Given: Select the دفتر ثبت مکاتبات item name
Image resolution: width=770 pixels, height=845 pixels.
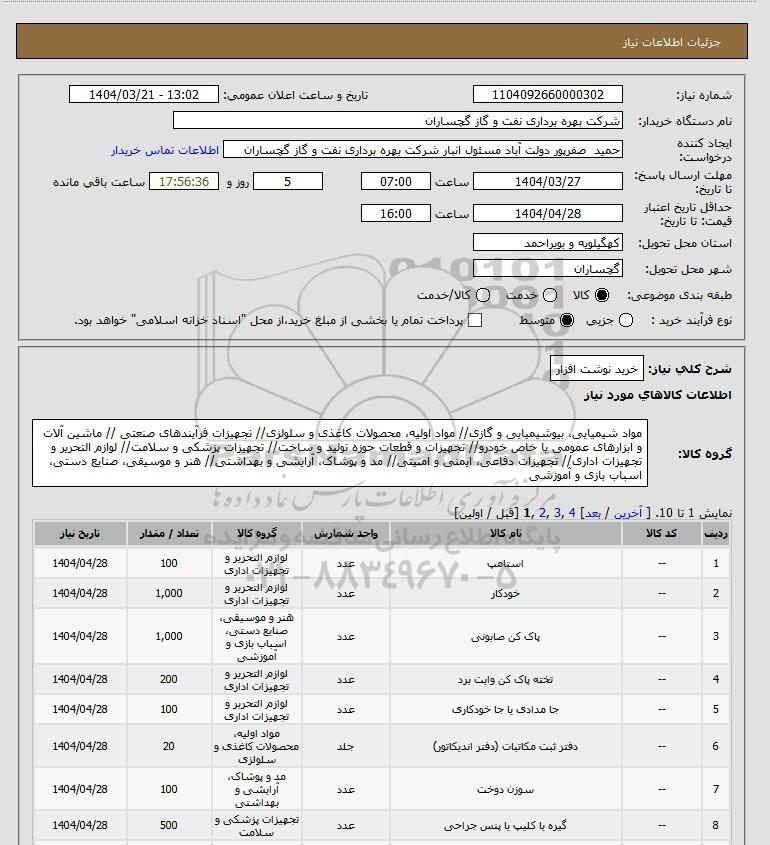Looking at the screenshot, I should click(x=505, y=746).
